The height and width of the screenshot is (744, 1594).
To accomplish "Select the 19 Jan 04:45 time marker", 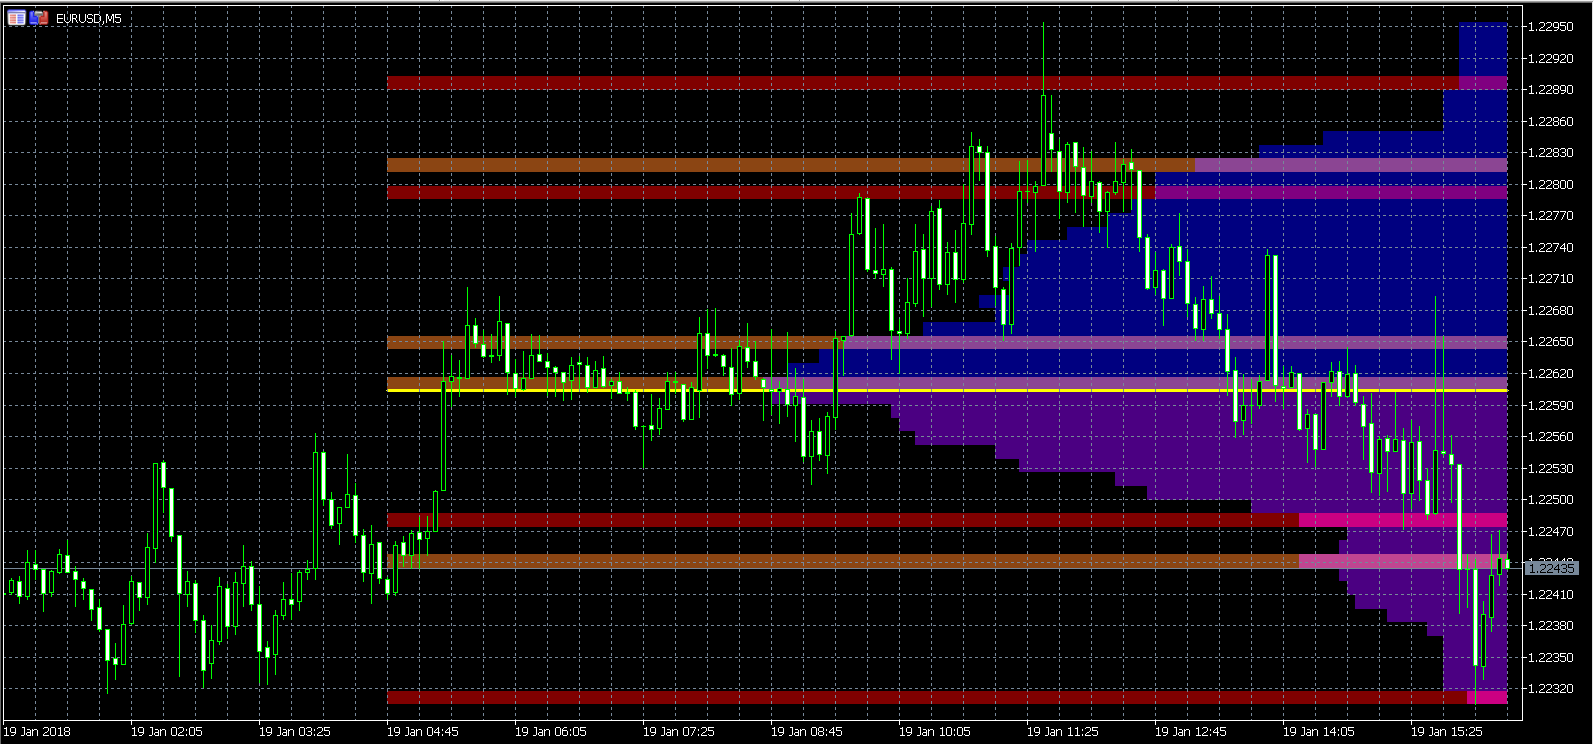I will click(422, 732).
